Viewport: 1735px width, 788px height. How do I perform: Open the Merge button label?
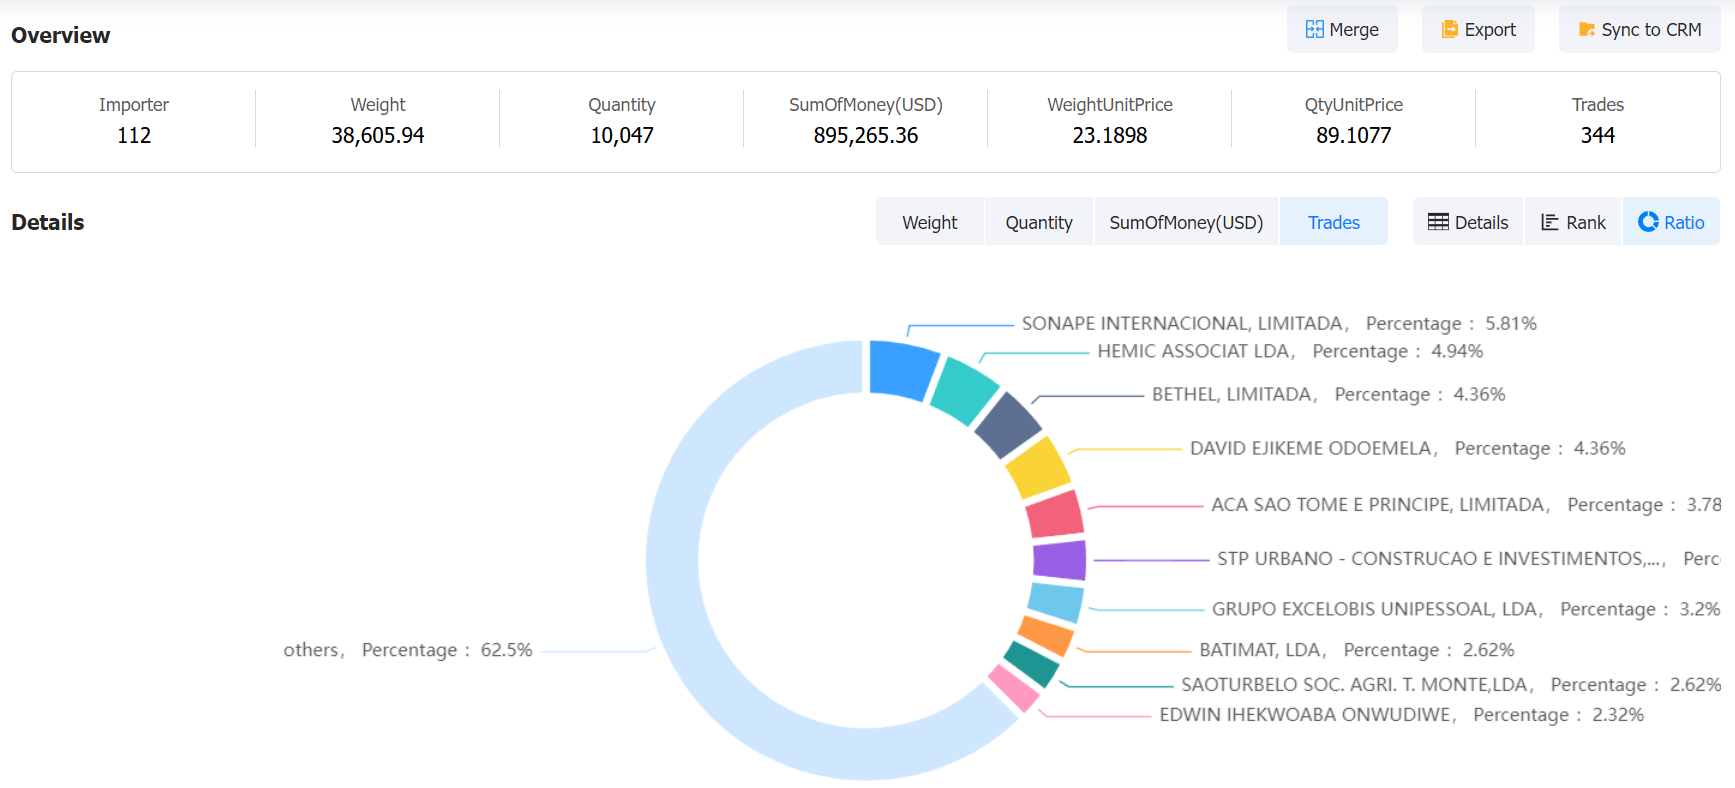pyautogui.click(x=1354, y=30)
